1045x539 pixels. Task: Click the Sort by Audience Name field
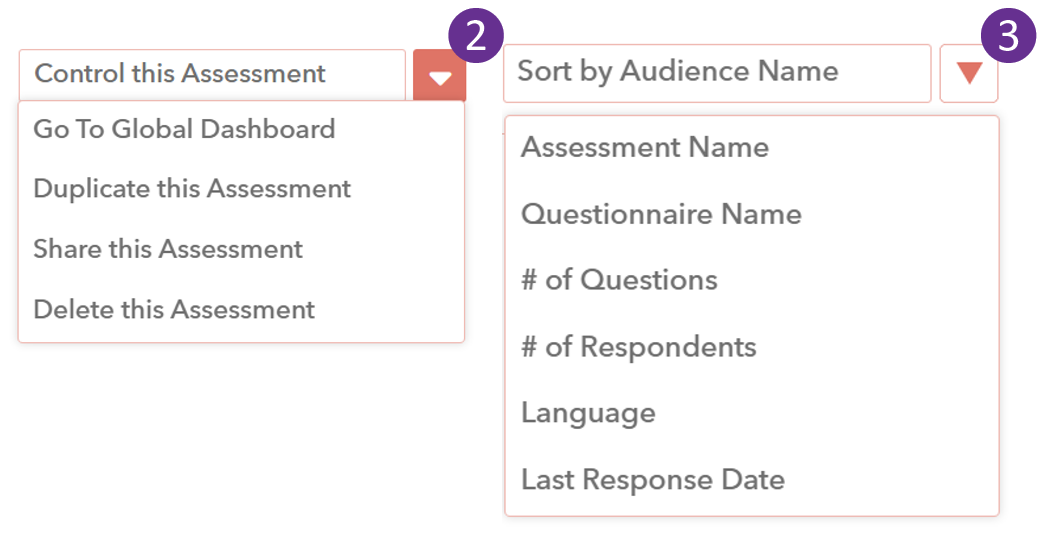[717, 73]
